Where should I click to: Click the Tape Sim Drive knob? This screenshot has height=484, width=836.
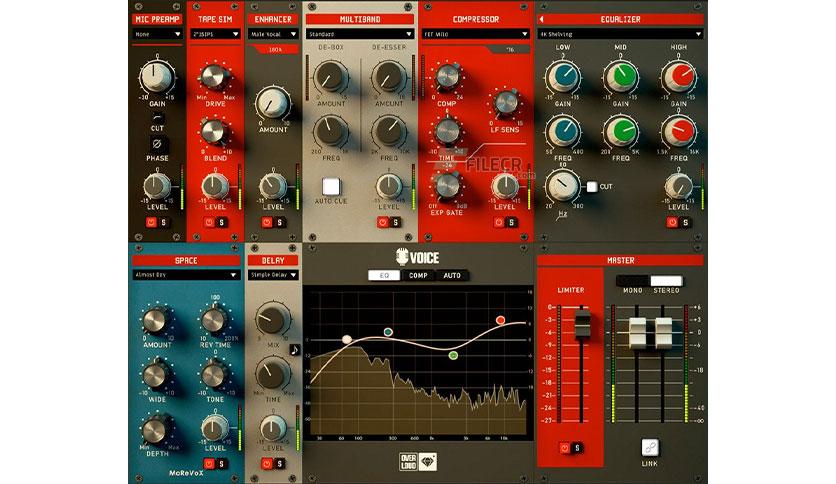click(214, 77)
